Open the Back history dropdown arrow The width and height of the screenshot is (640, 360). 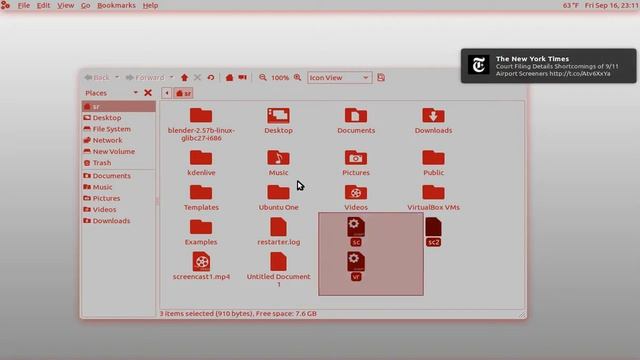pos(117,77)
